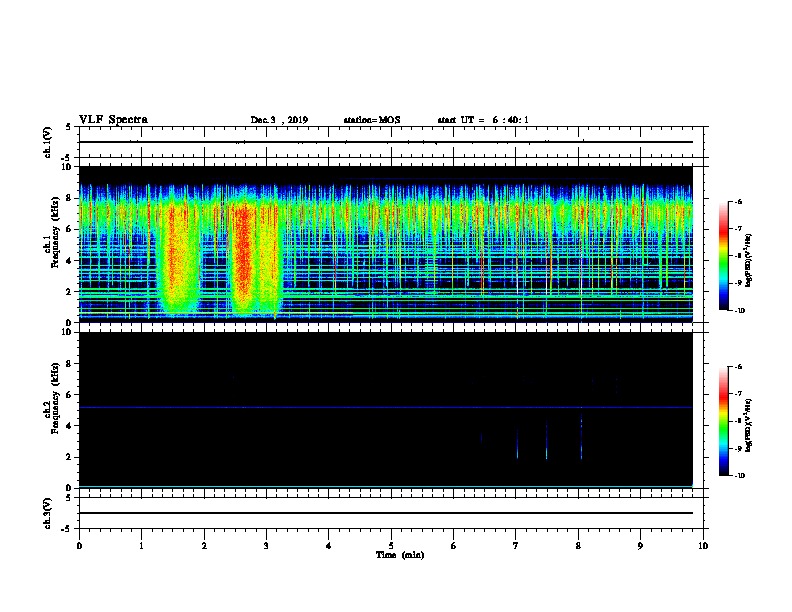792x612 pixels.
Task: Click the red ch.1 burst near 2.7 min
Action: (244, 255)
